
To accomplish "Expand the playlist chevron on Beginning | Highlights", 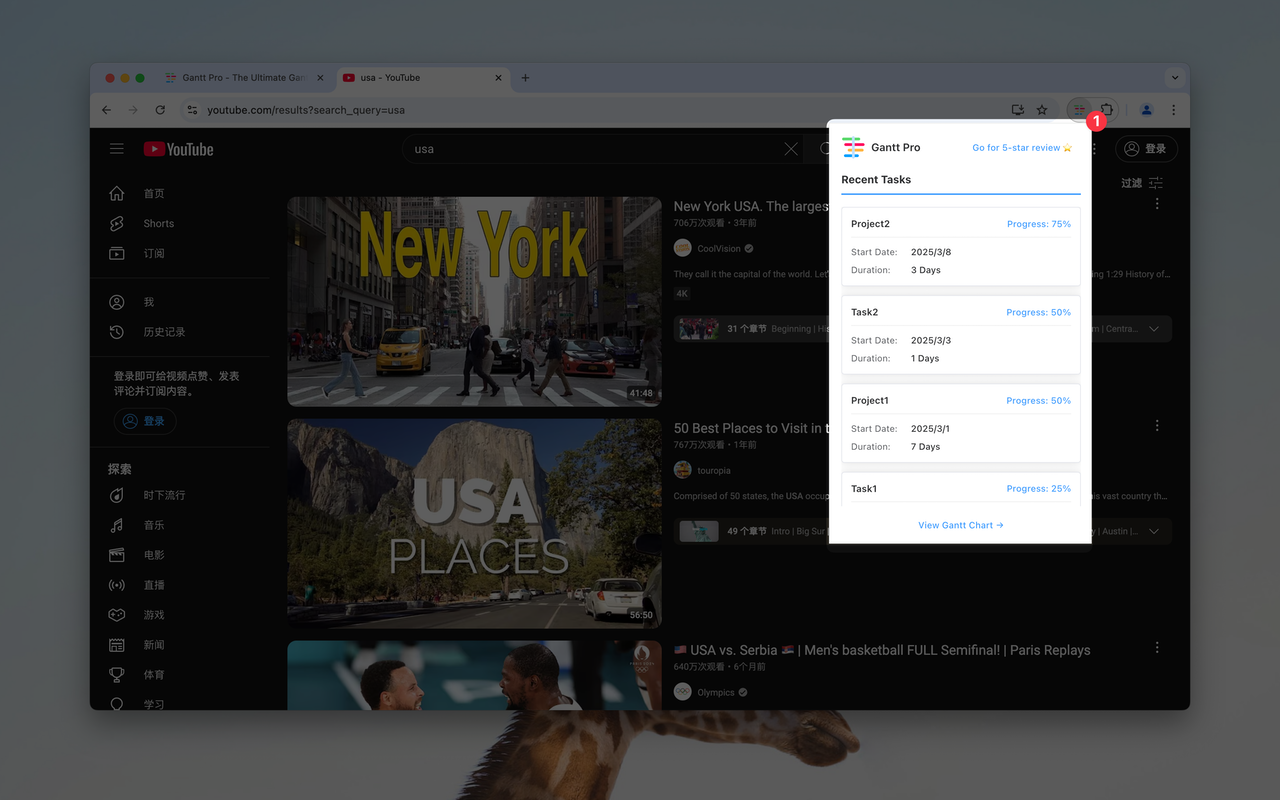I will pos(1155,328).
